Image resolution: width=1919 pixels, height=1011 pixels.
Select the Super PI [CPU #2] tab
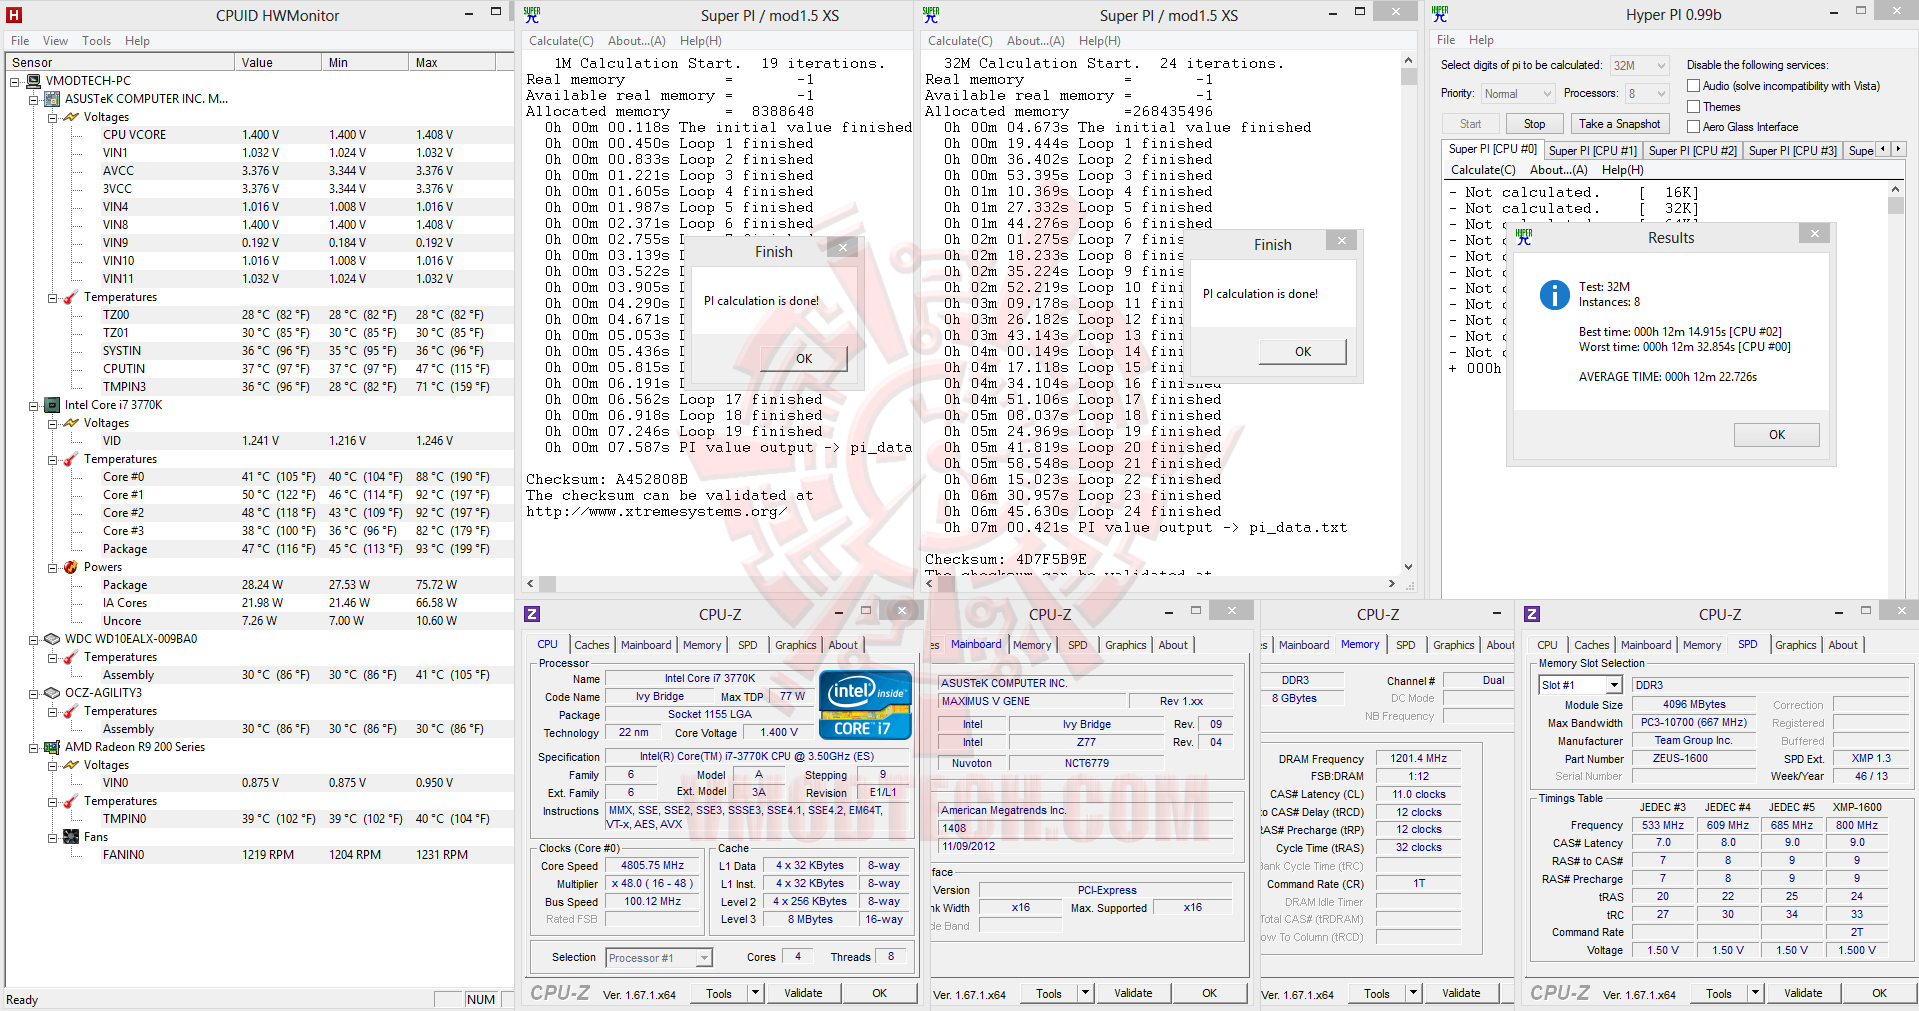[x=1692, y=150]
